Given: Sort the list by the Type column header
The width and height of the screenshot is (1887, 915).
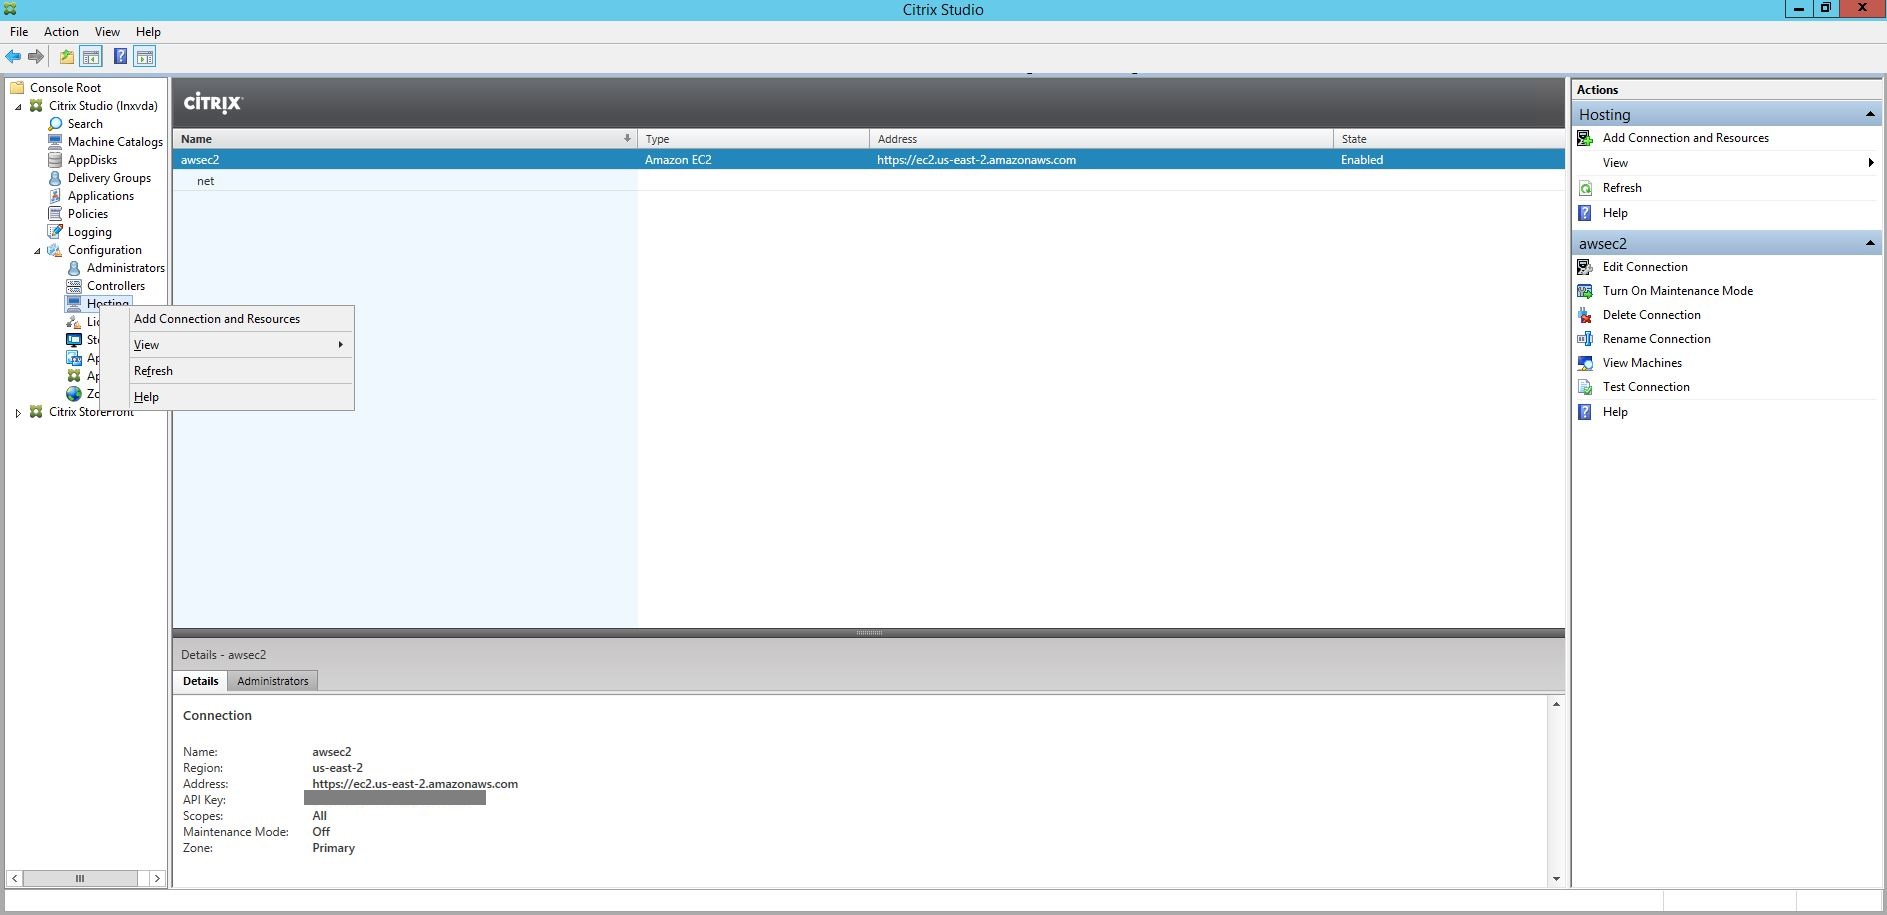Looking at the screenshot, I should point(753,139).
